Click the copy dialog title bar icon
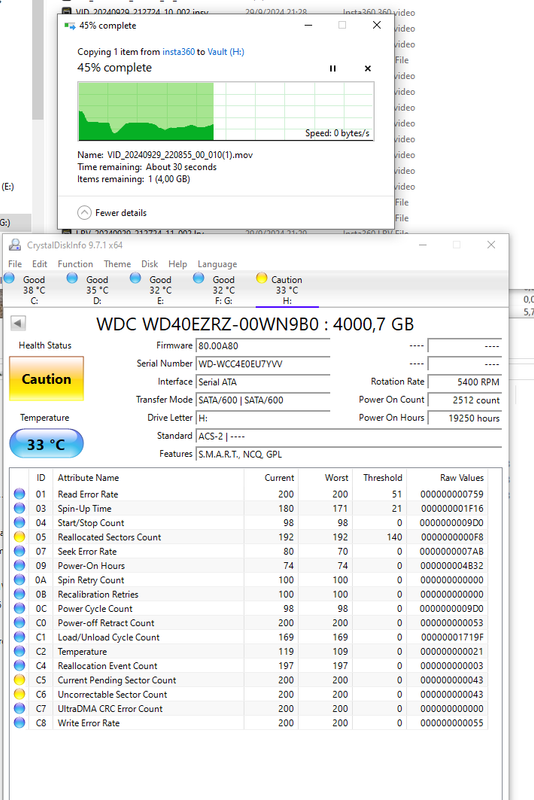 (69, 26)
